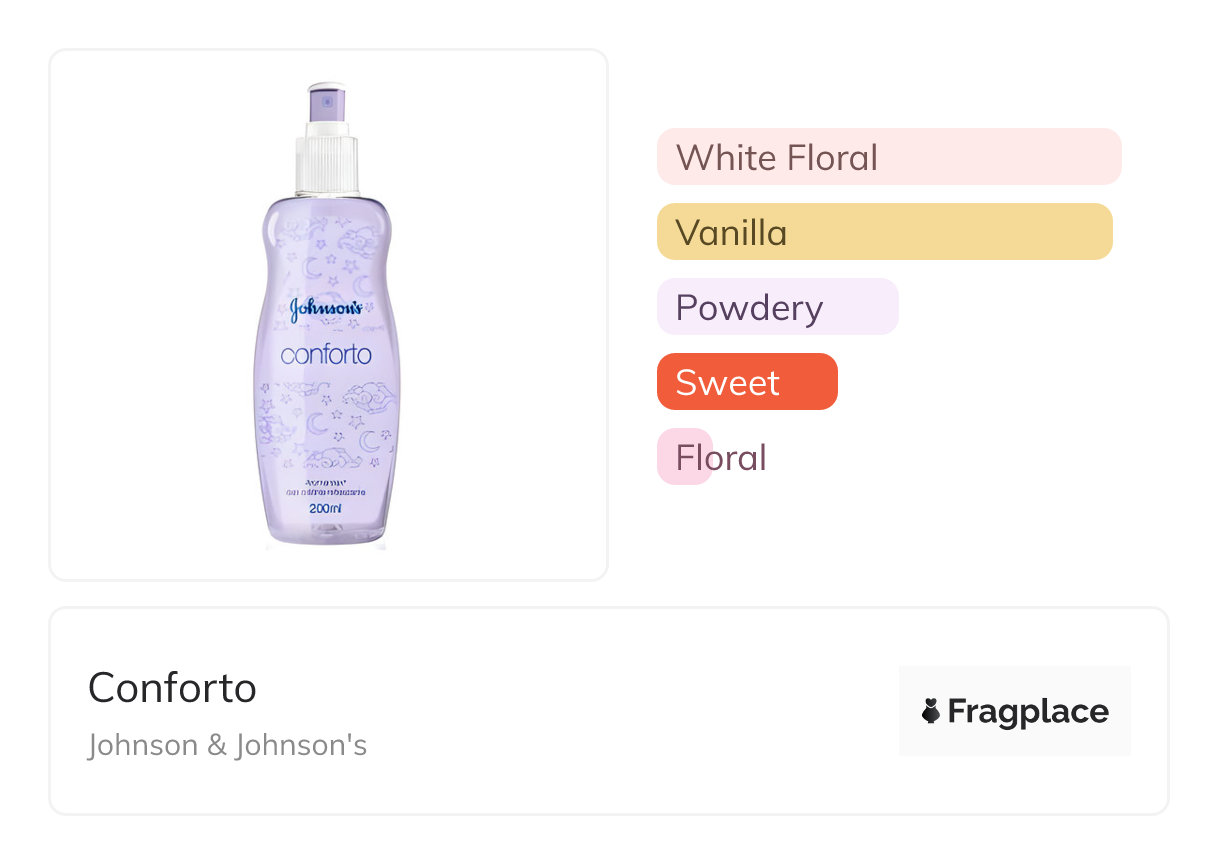Open the Johnson & Johnson's brand link
1218x864 pixels.
pyautogui.click(x=227, y=746)
